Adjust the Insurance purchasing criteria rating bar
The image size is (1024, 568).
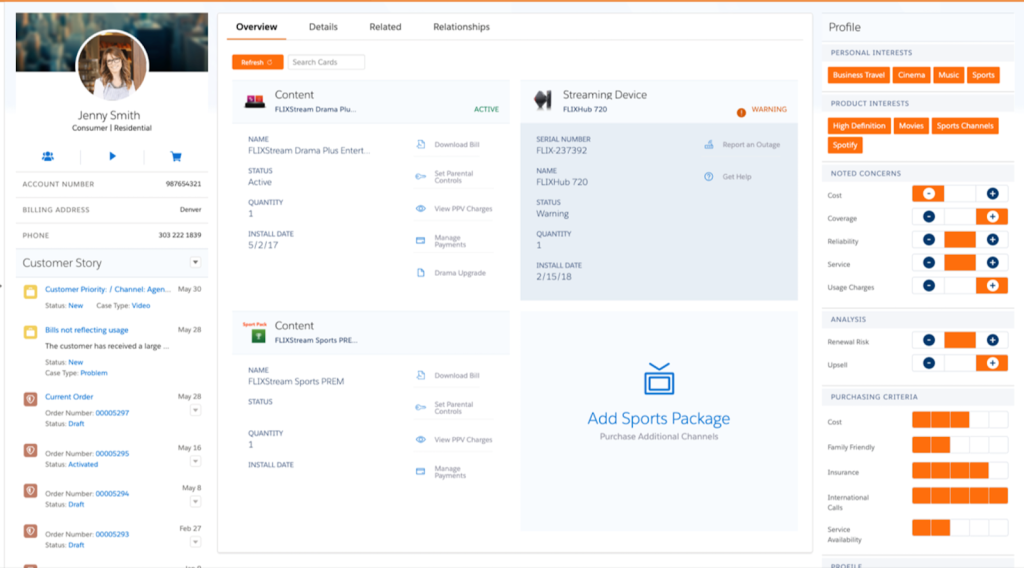click(959, 470)
